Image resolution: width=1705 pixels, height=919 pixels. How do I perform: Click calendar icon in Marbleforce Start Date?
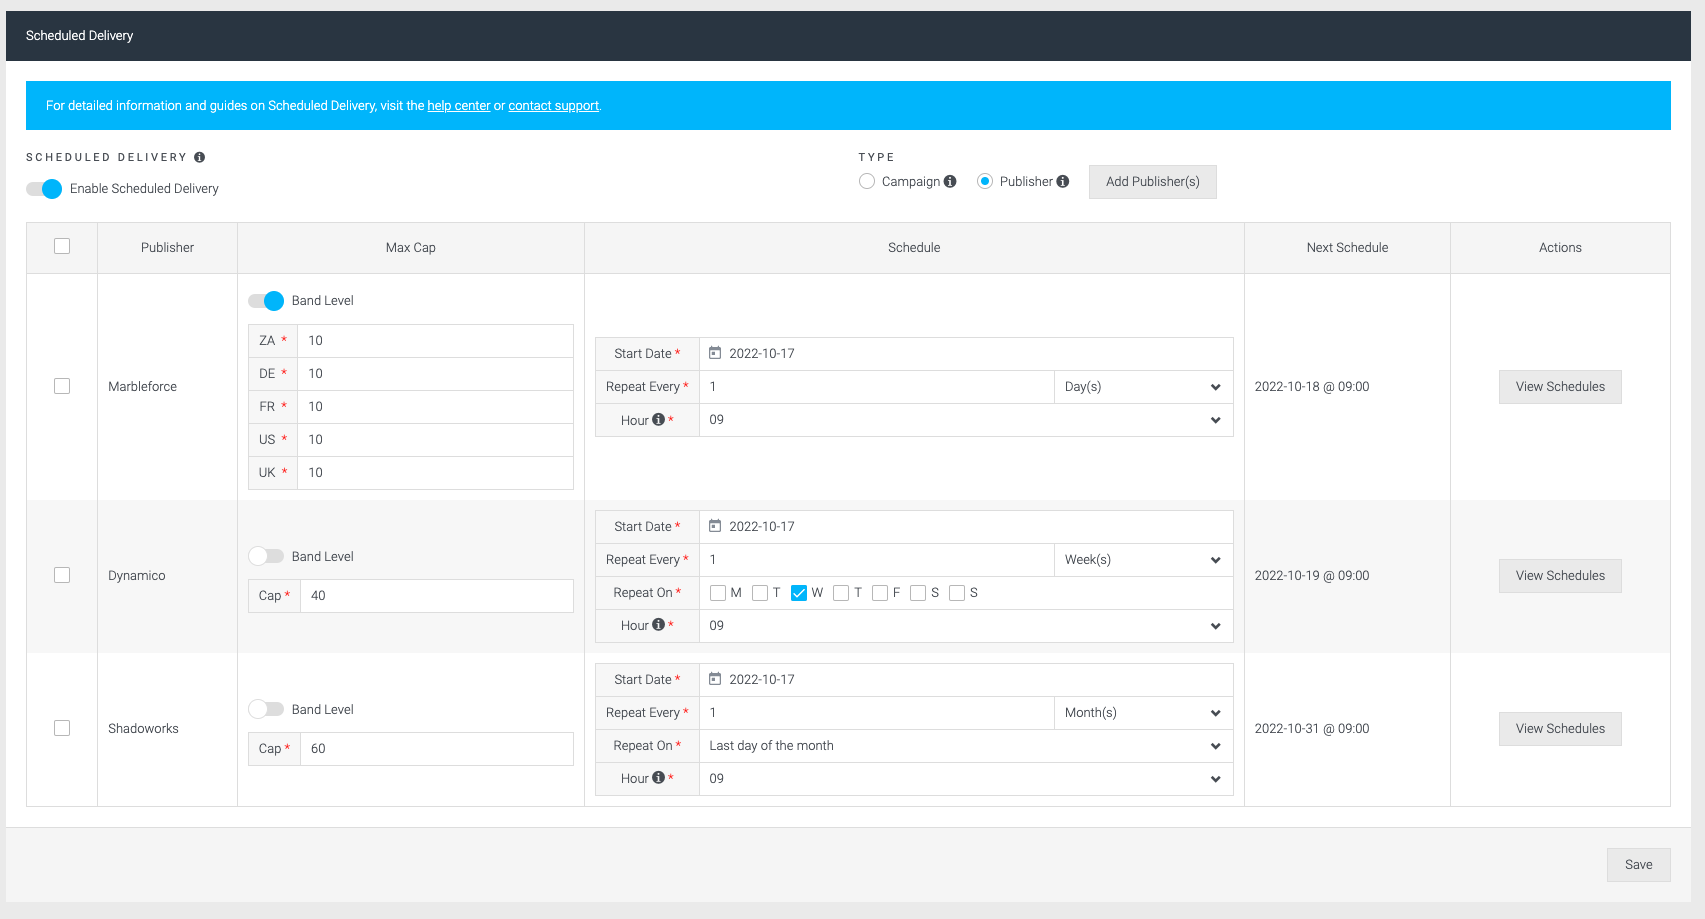715,353
